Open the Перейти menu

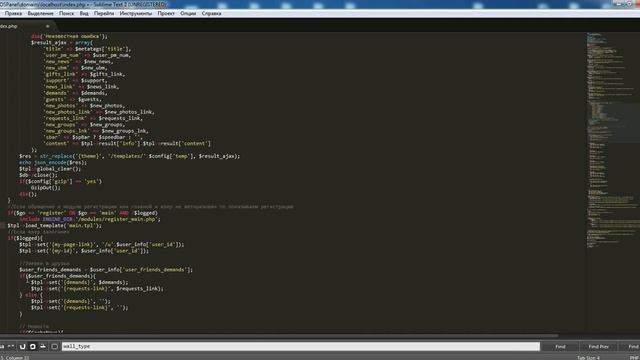coord(104,13)
